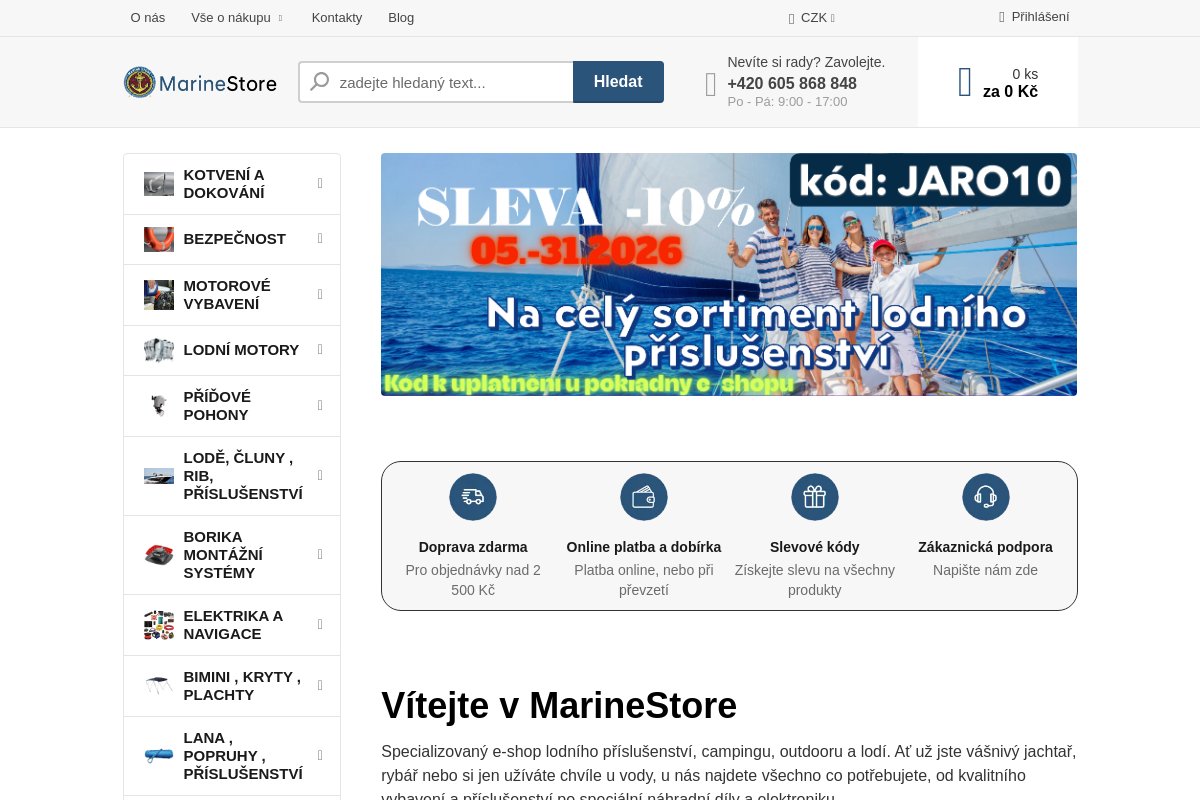
Task: Click the currency icon next to CZK
Action: tap(791, 18)
